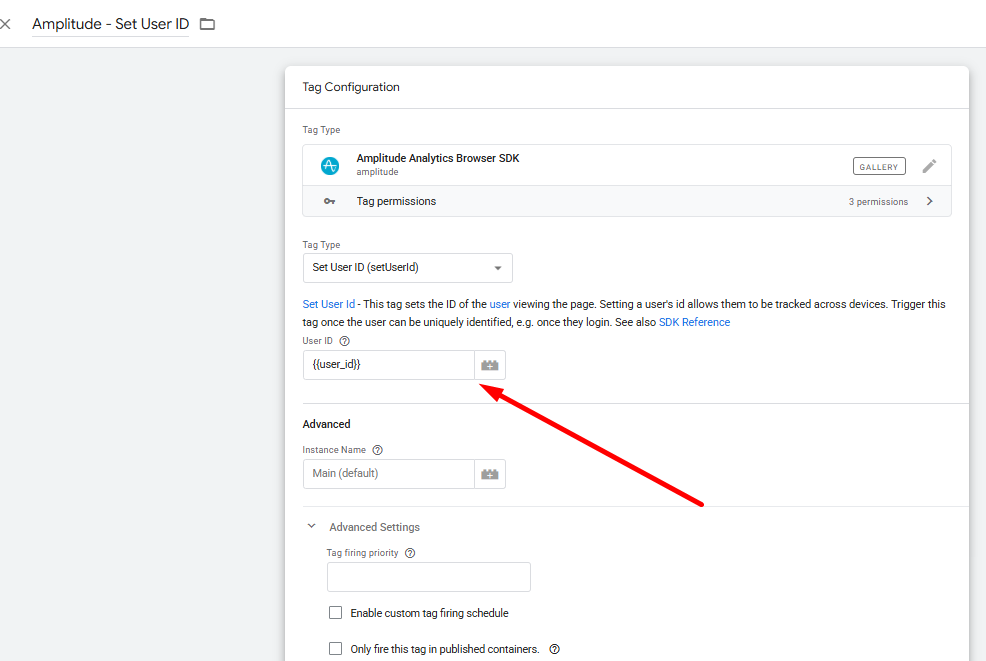Click the Tag firing priority input box
Image resolution: width=986 pixels, height=661 pixels.
click(x=428, y=577)
